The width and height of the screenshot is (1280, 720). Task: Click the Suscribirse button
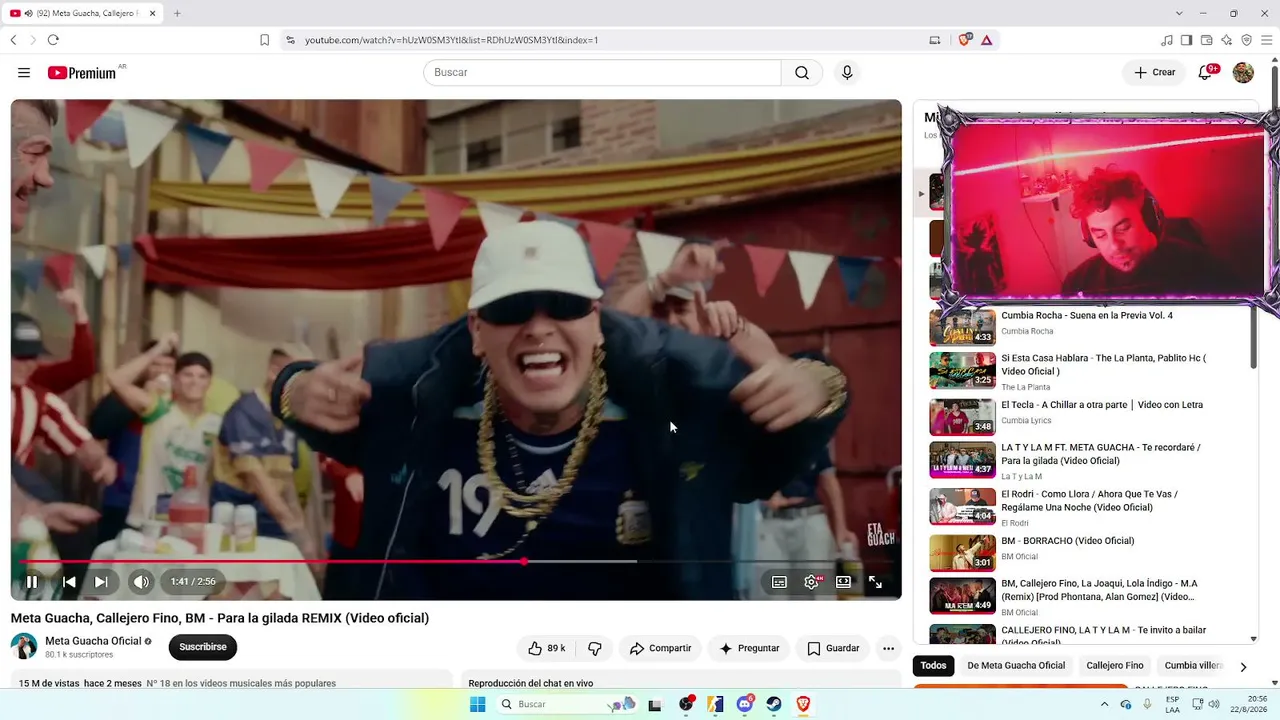pos(203,647)
